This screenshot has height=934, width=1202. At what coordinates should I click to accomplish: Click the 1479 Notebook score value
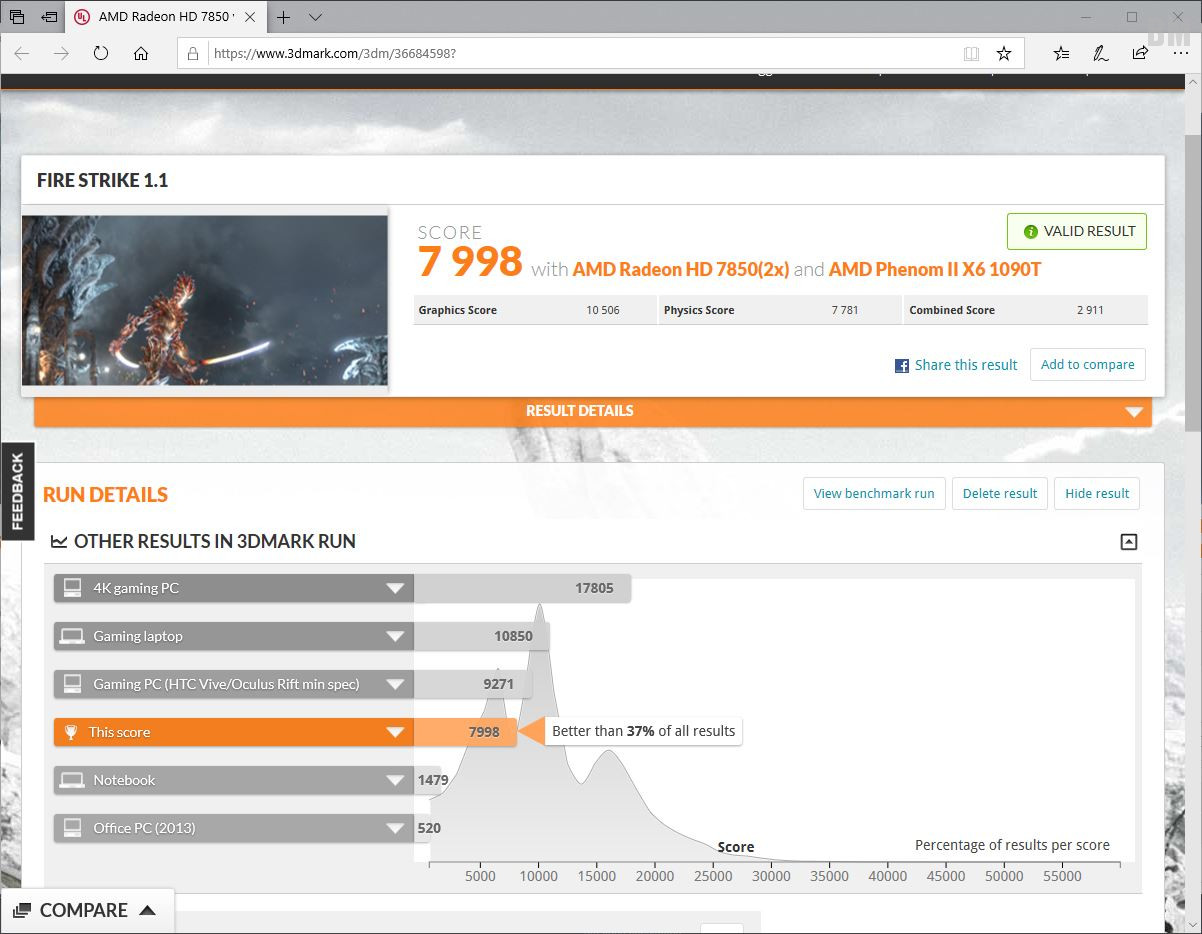tap(433, 780)
